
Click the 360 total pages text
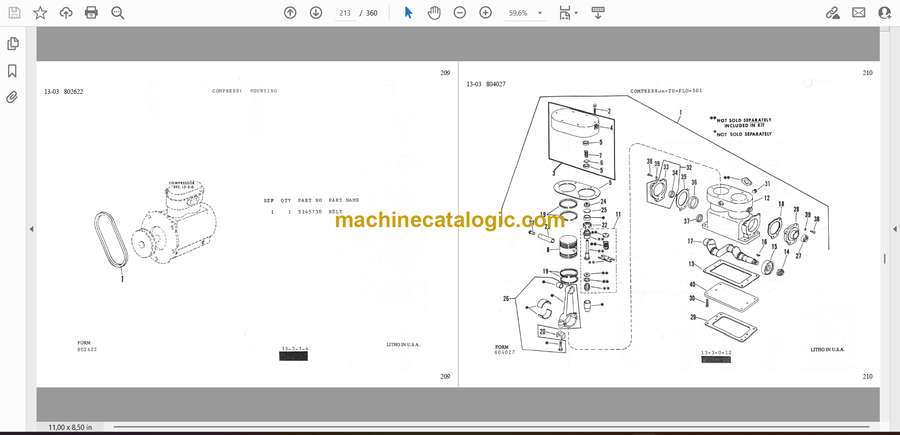click(372, 13)
